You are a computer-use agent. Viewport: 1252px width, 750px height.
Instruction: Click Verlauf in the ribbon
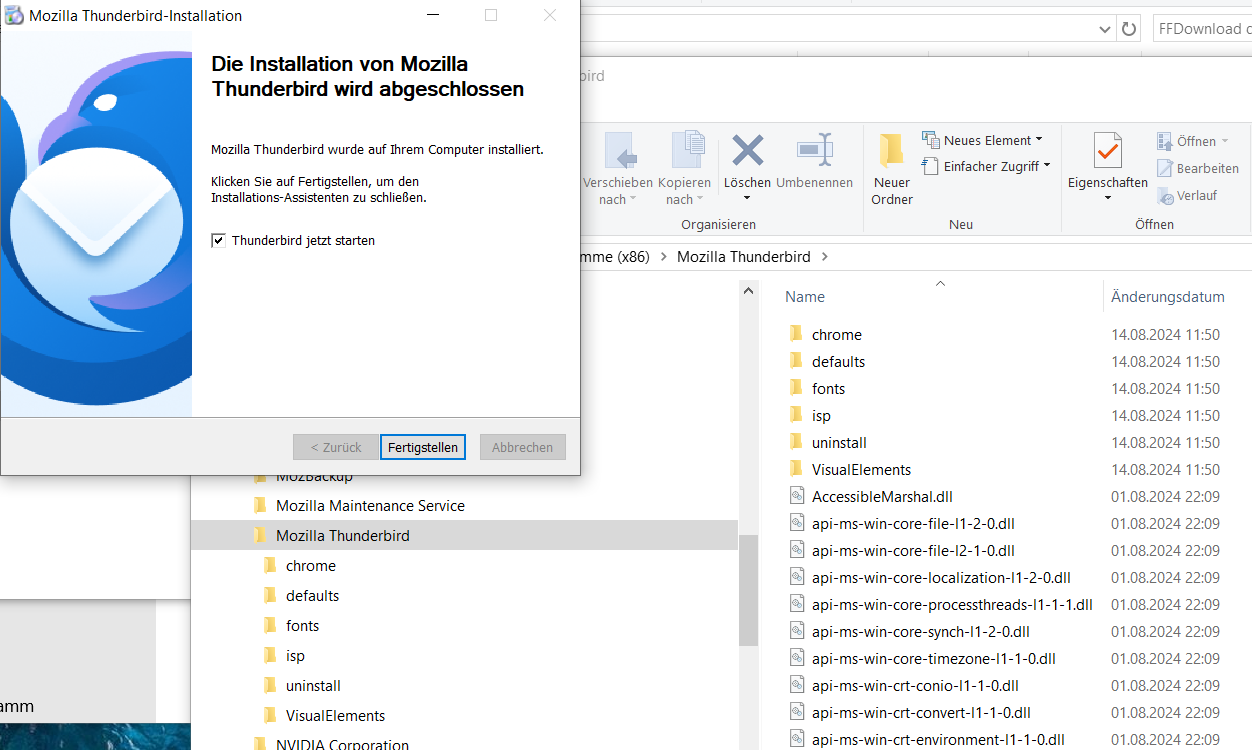(x=1187, y=195)
